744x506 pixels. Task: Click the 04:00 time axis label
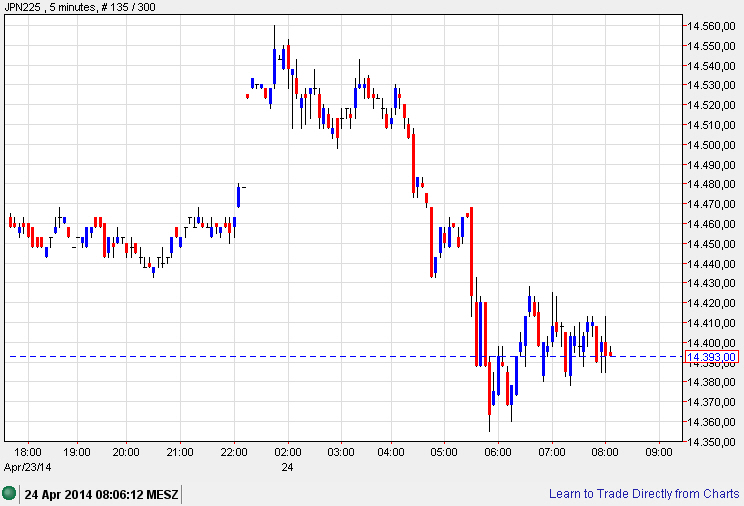tap(391, 452)
